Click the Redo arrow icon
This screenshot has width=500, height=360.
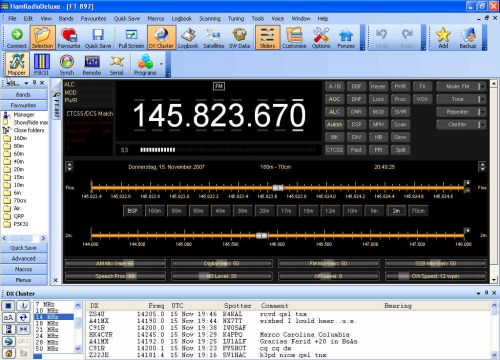pos(407,35)
